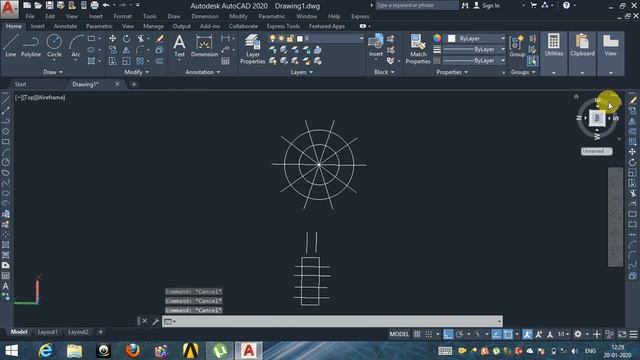
Task: Click the Plot print icon
Action: (x=94, y=5)
